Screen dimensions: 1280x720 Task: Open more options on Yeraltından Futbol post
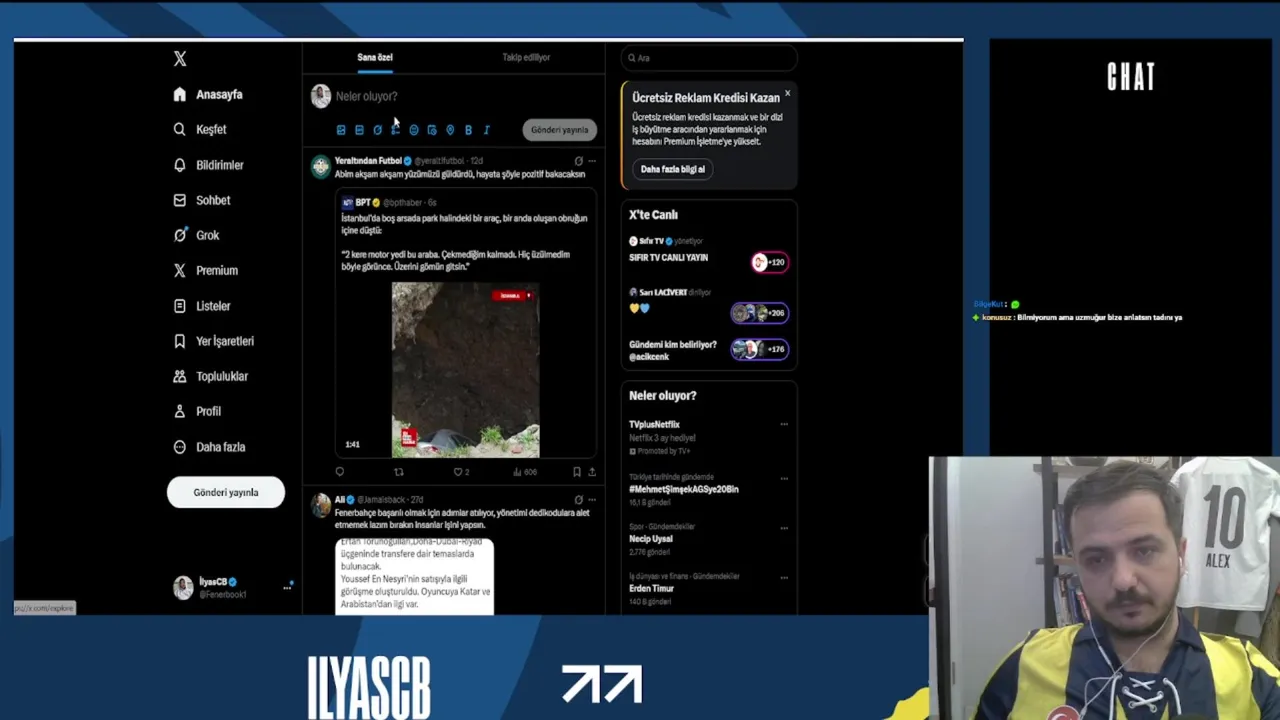click(x=592, y=160)
